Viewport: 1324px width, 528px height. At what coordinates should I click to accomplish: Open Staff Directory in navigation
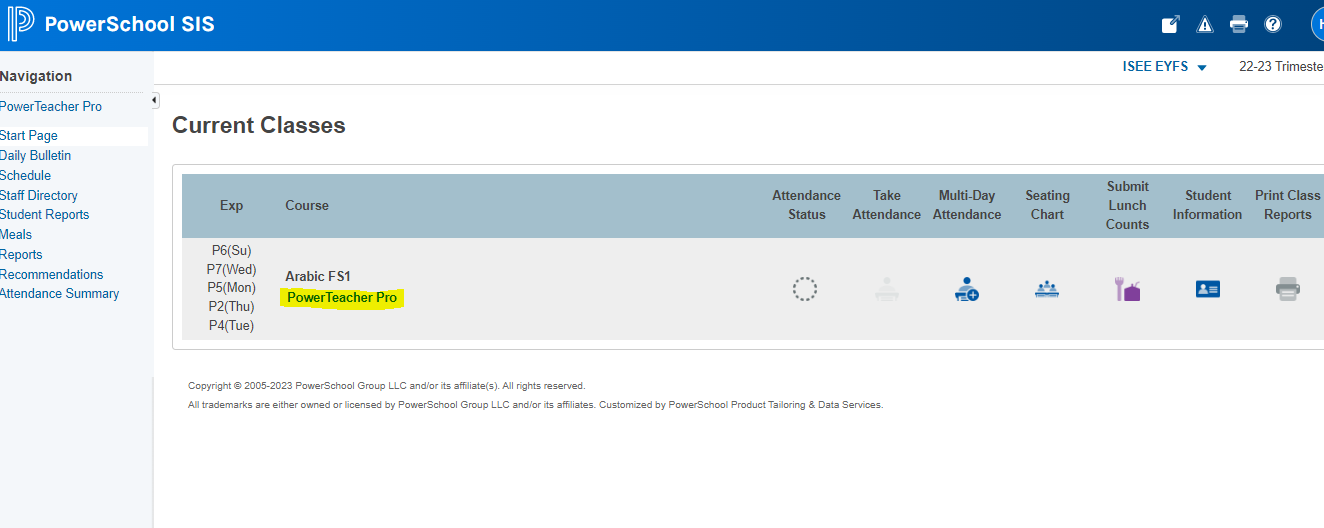click(x=39, y=196)
